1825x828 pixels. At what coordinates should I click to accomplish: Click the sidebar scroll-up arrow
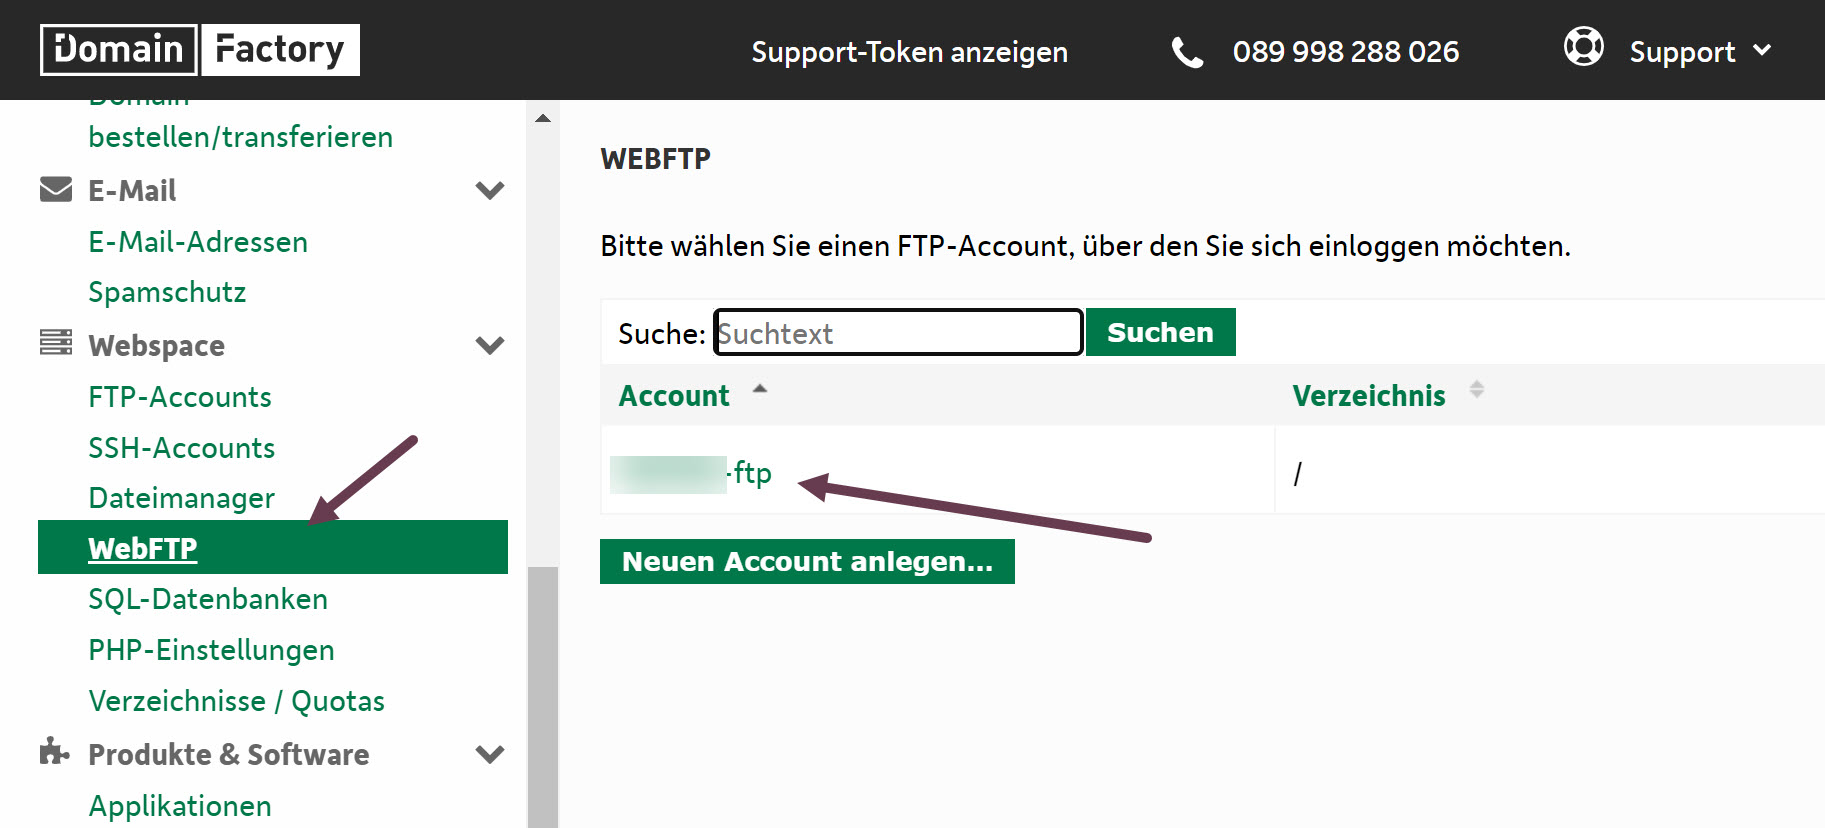point(543,119)
